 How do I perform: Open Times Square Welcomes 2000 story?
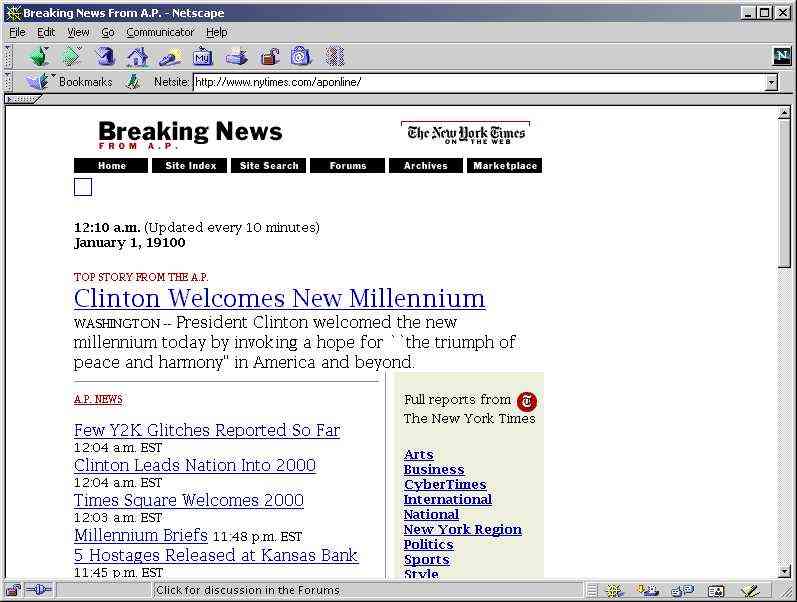[x=189, y=500]
